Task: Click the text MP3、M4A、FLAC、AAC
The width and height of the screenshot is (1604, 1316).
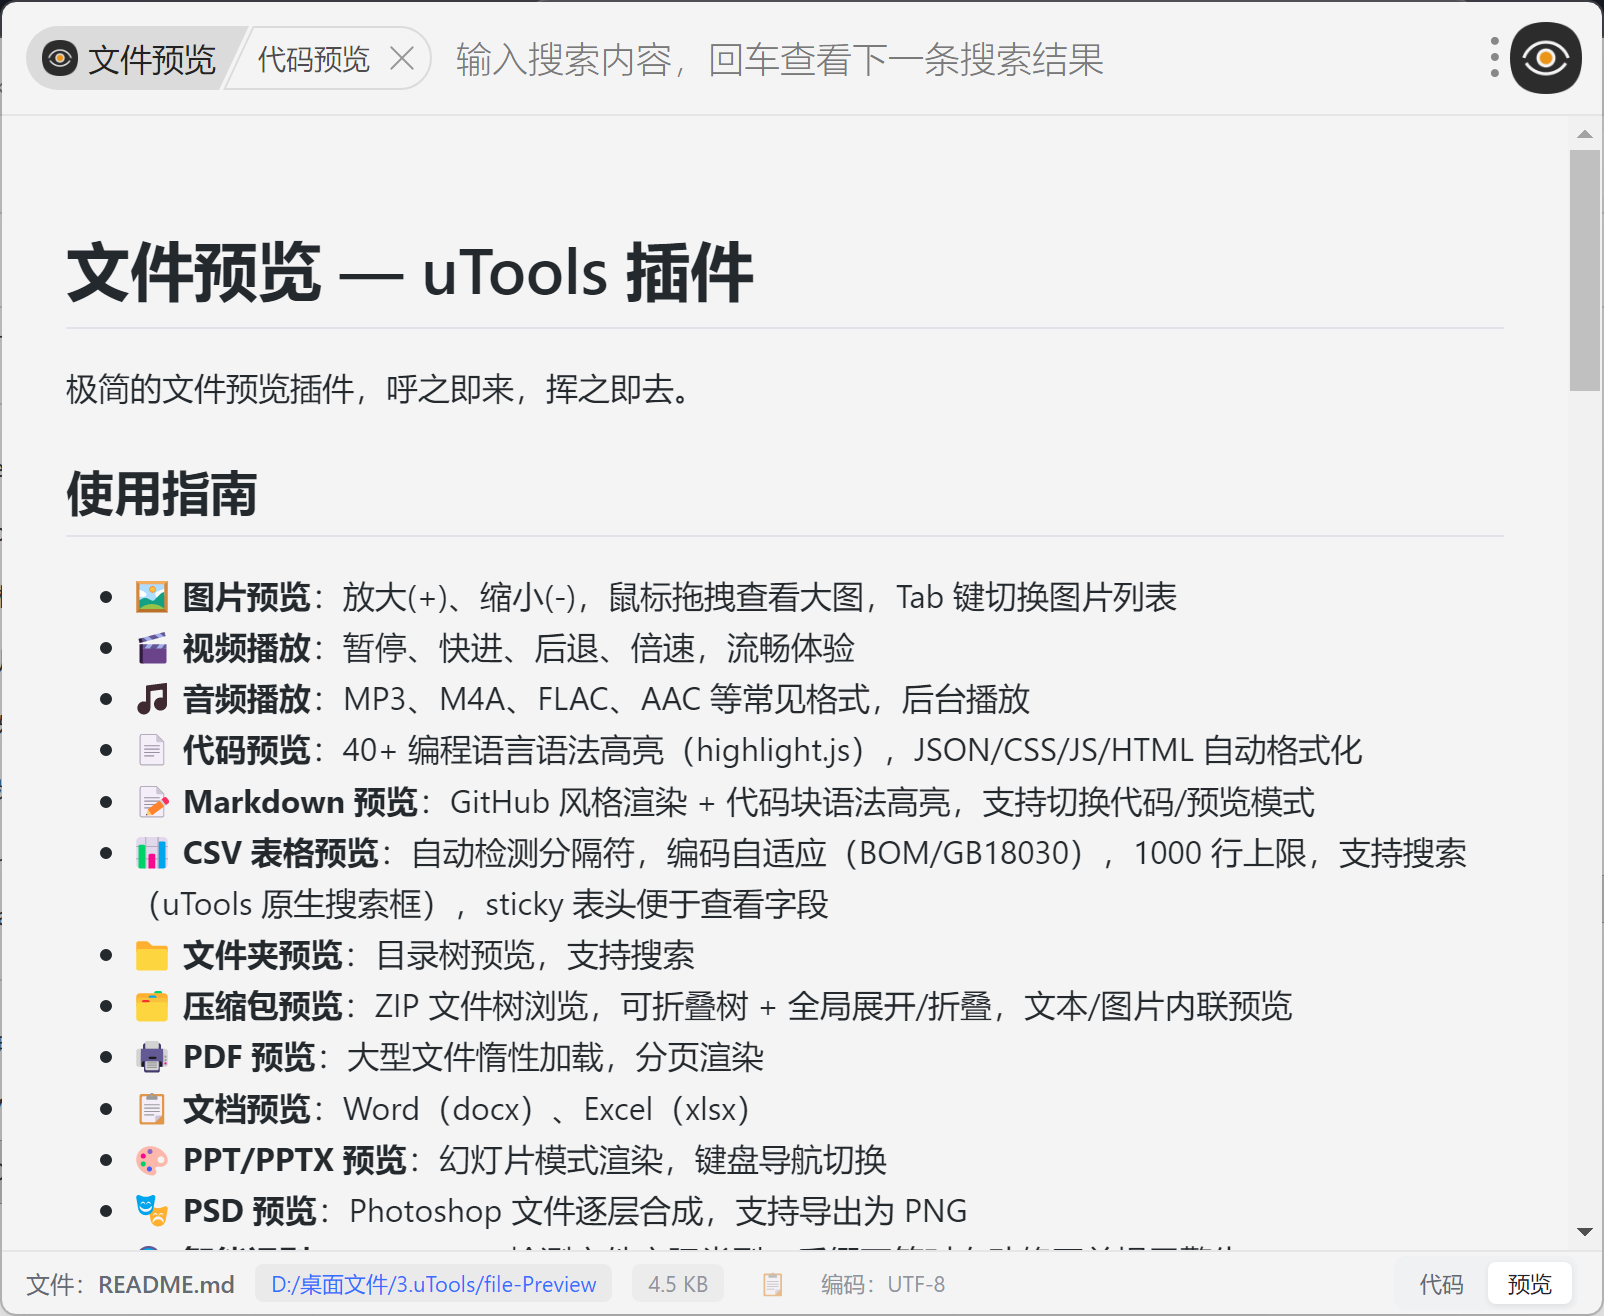Action: coord(522,699)
